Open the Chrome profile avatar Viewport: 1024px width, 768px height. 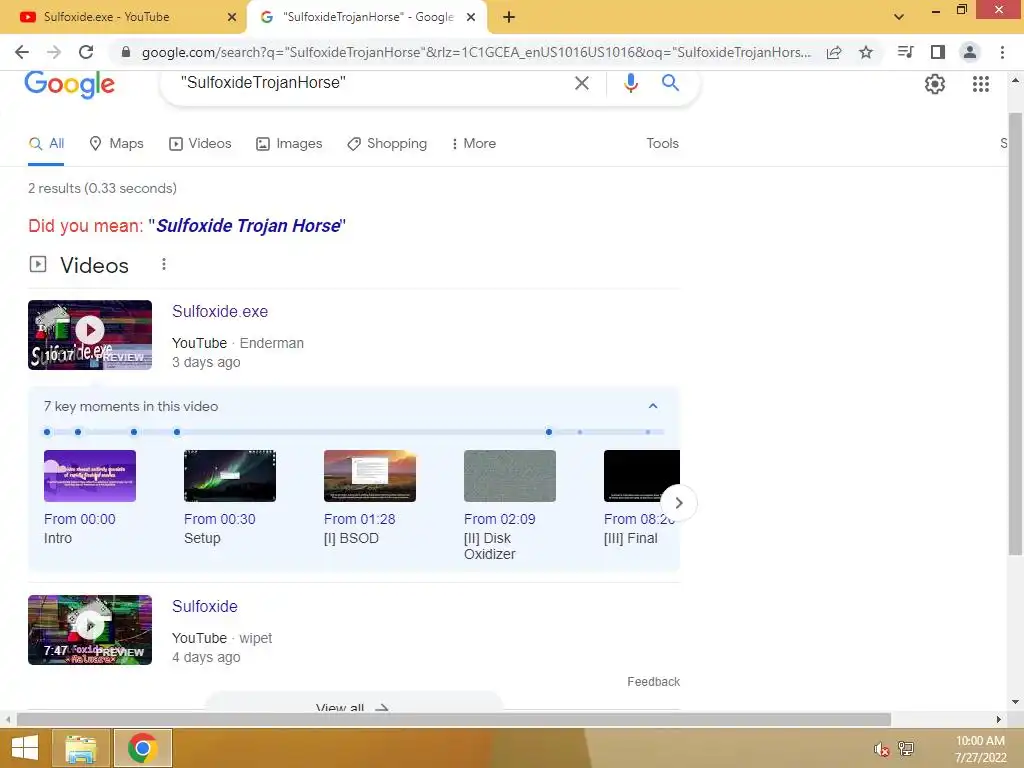click(x=970, y=52)
